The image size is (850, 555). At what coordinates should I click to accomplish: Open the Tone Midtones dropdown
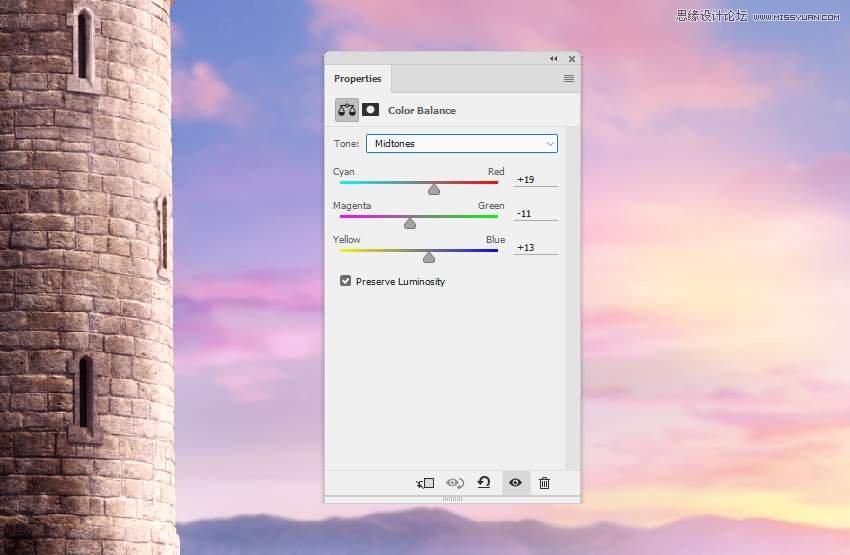[462, 144]
